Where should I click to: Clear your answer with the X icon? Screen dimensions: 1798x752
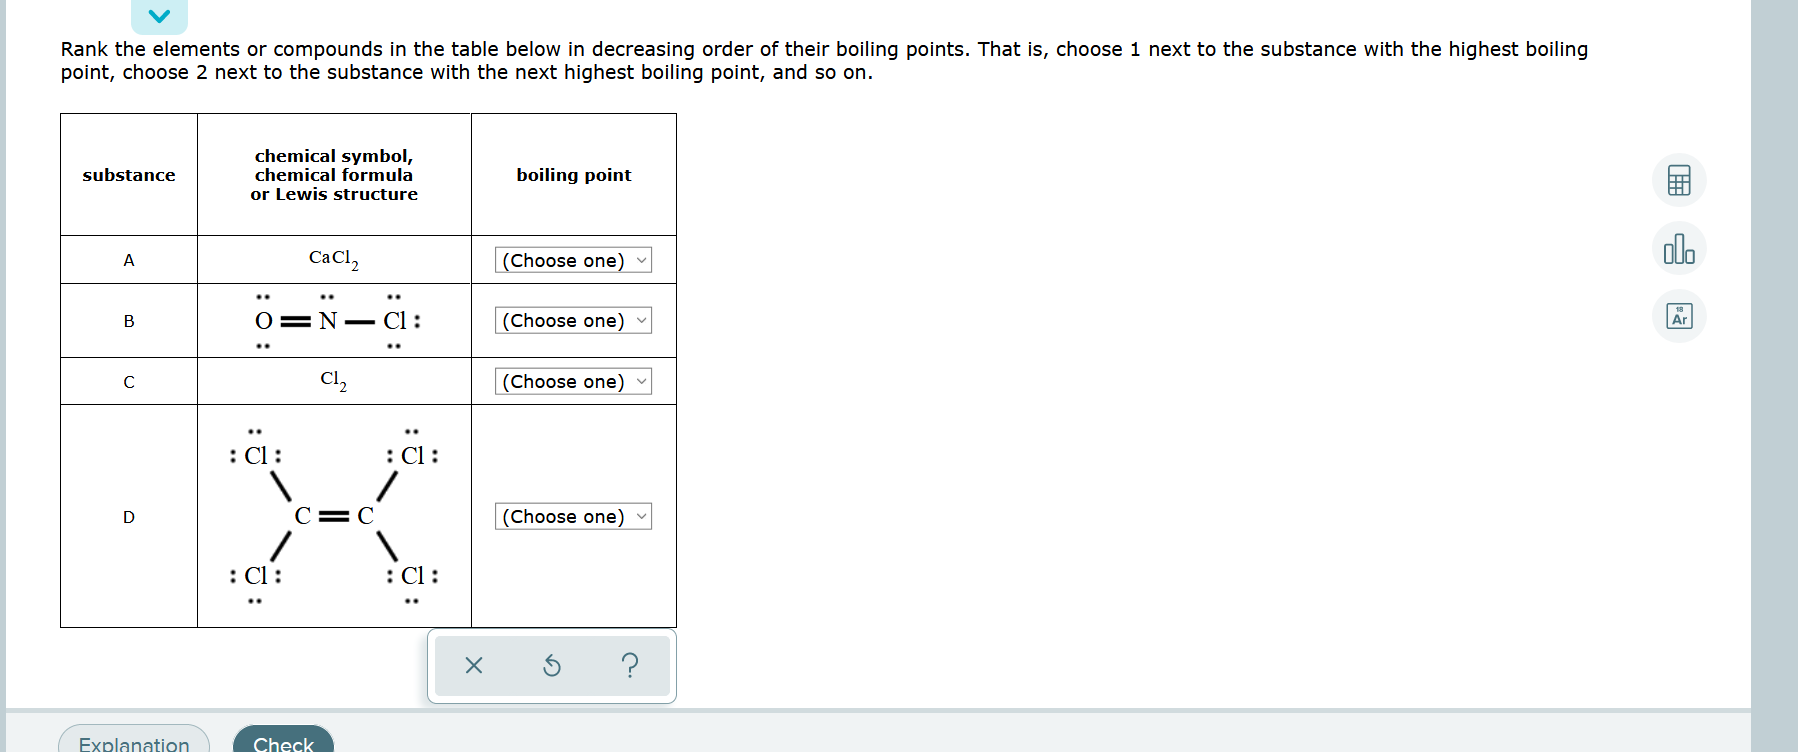474,666
